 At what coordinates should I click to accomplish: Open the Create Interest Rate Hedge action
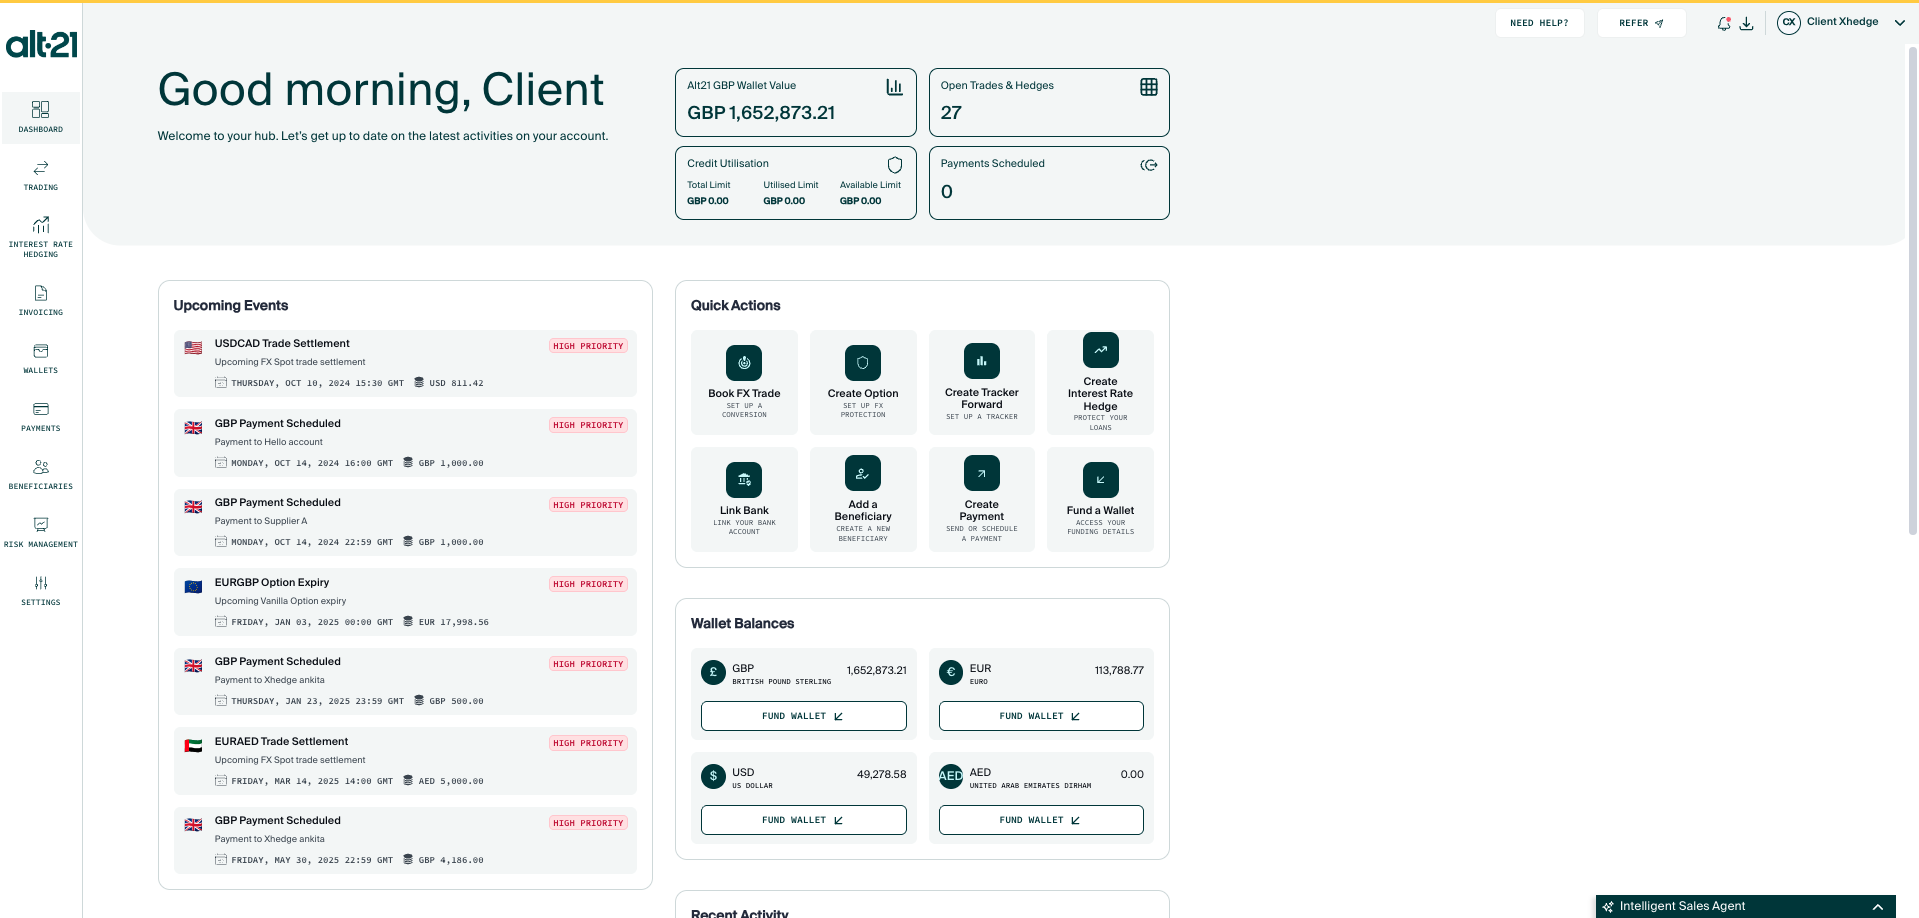1100,382
